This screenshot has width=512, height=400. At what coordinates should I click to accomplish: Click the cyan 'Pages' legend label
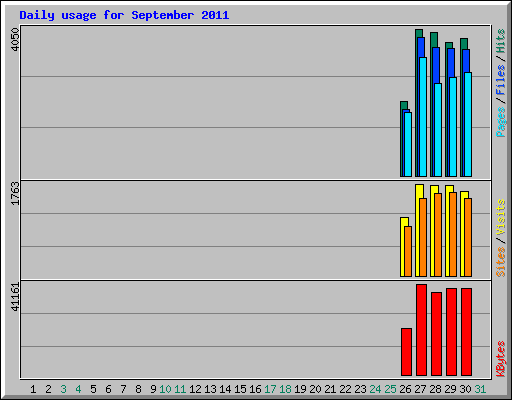[x=500, y=122]
